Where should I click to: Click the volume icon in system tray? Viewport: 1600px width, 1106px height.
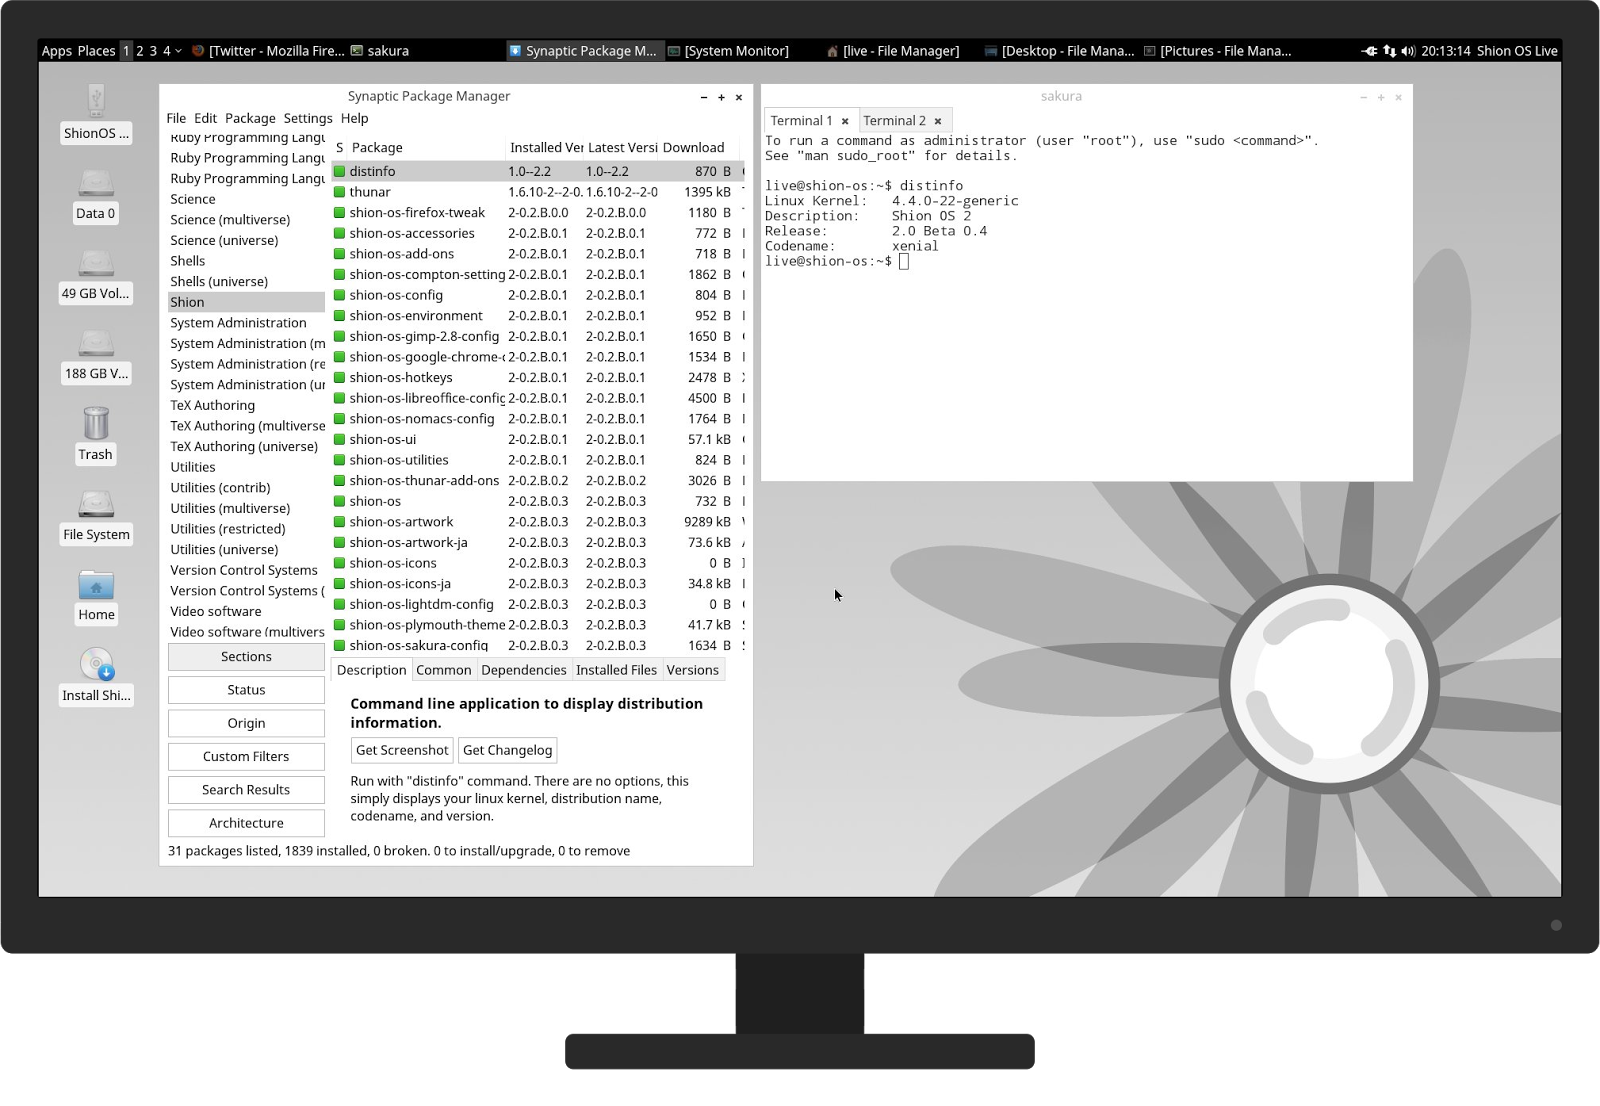pos(1408,51)
